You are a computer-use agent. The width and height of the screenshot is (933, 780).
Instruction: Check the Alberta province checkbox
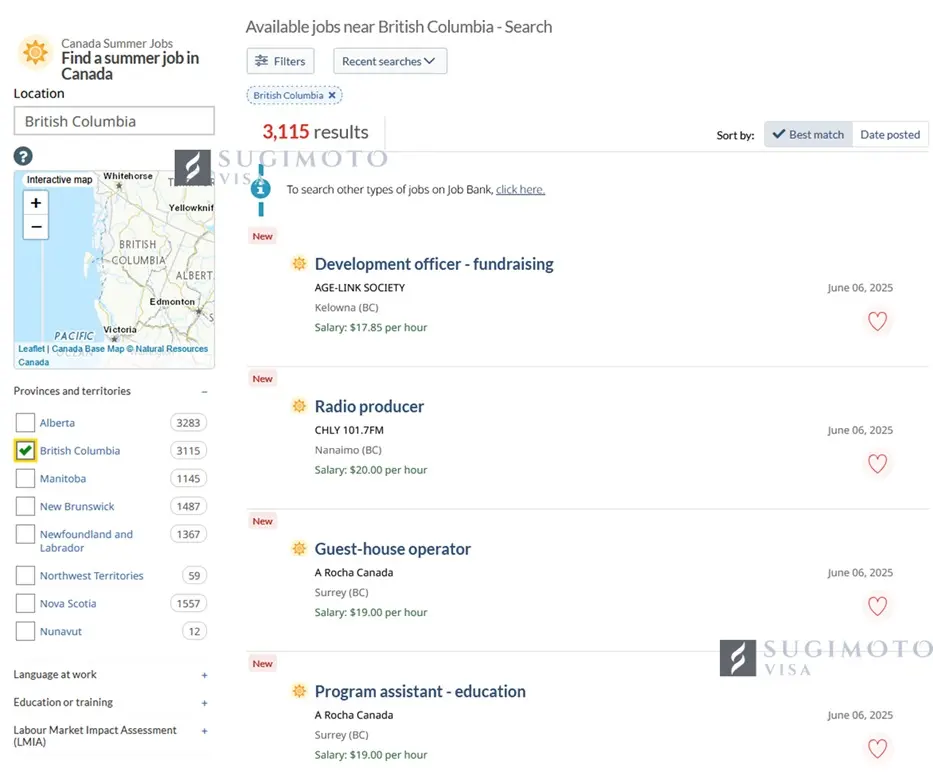pos(25,423)
